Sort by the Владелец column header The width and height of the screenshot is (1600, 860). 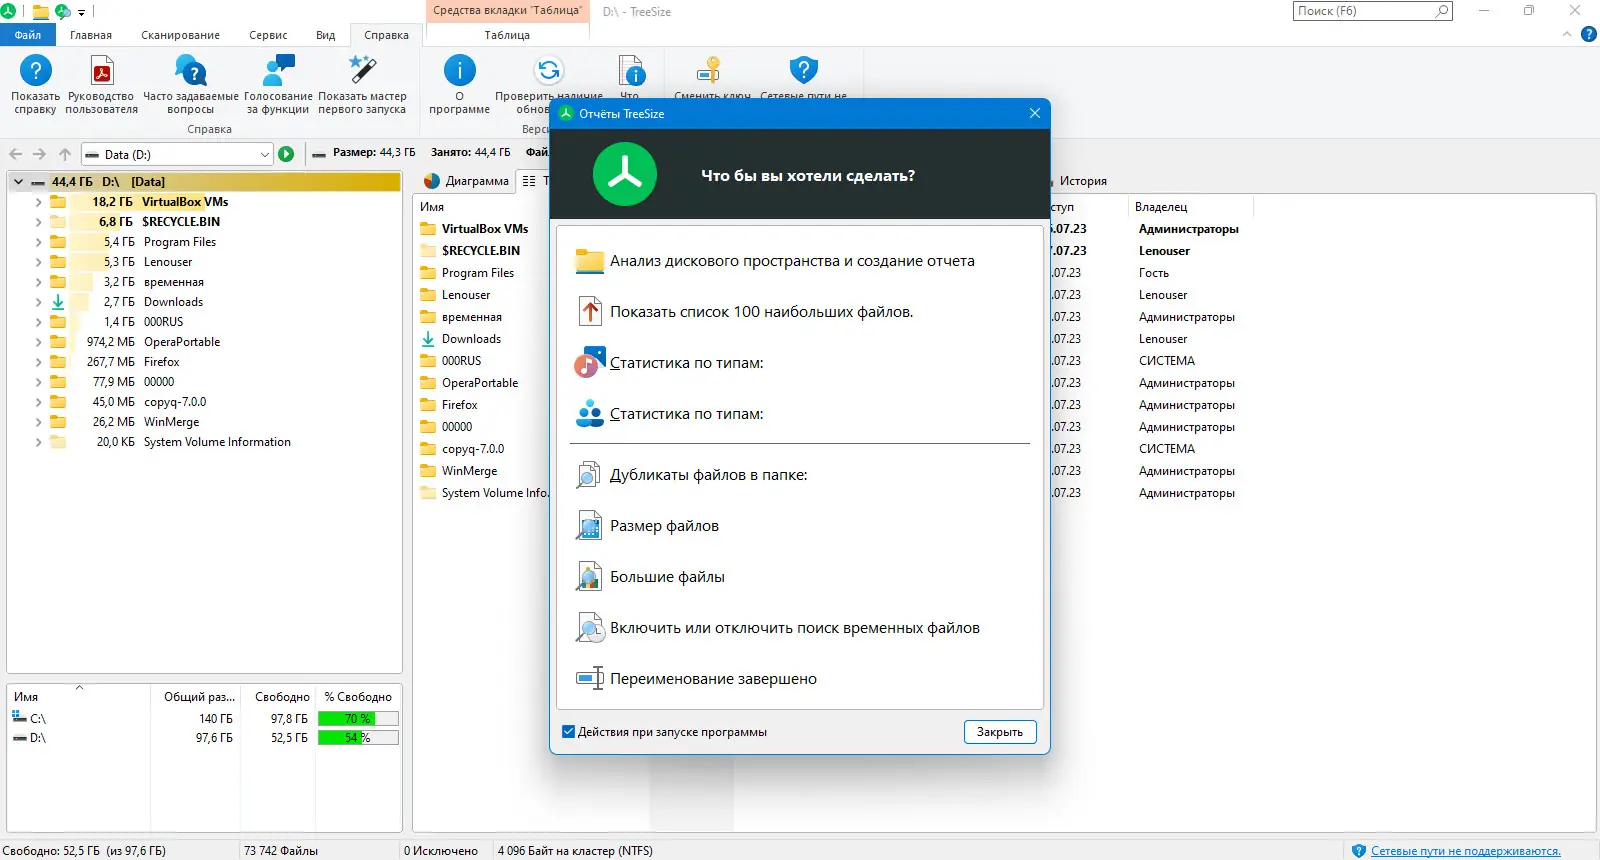pos(1190,207)
